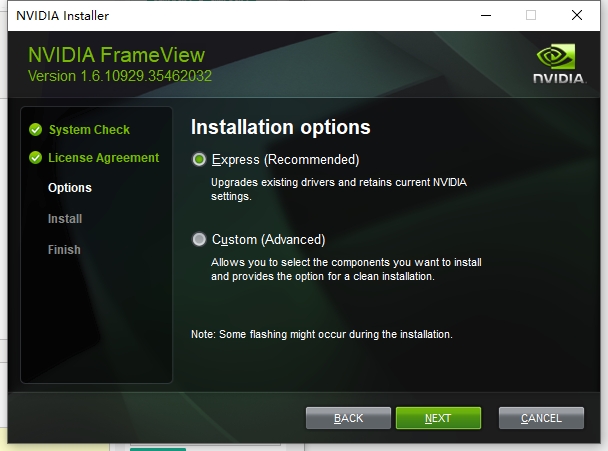The height and width of the screenshot is (451, 608).
Task: Select Custom (Advanced) radio button
Action: (199, 239)
